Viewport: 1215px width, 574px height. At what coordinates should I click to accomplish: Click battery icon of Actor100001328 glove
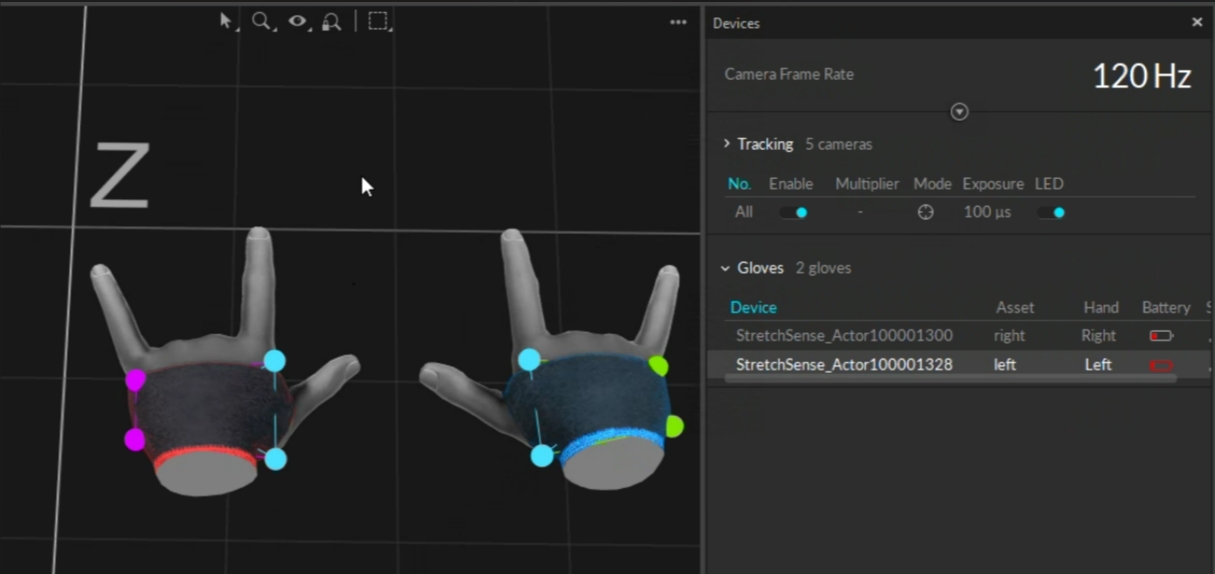(1160, 365)
